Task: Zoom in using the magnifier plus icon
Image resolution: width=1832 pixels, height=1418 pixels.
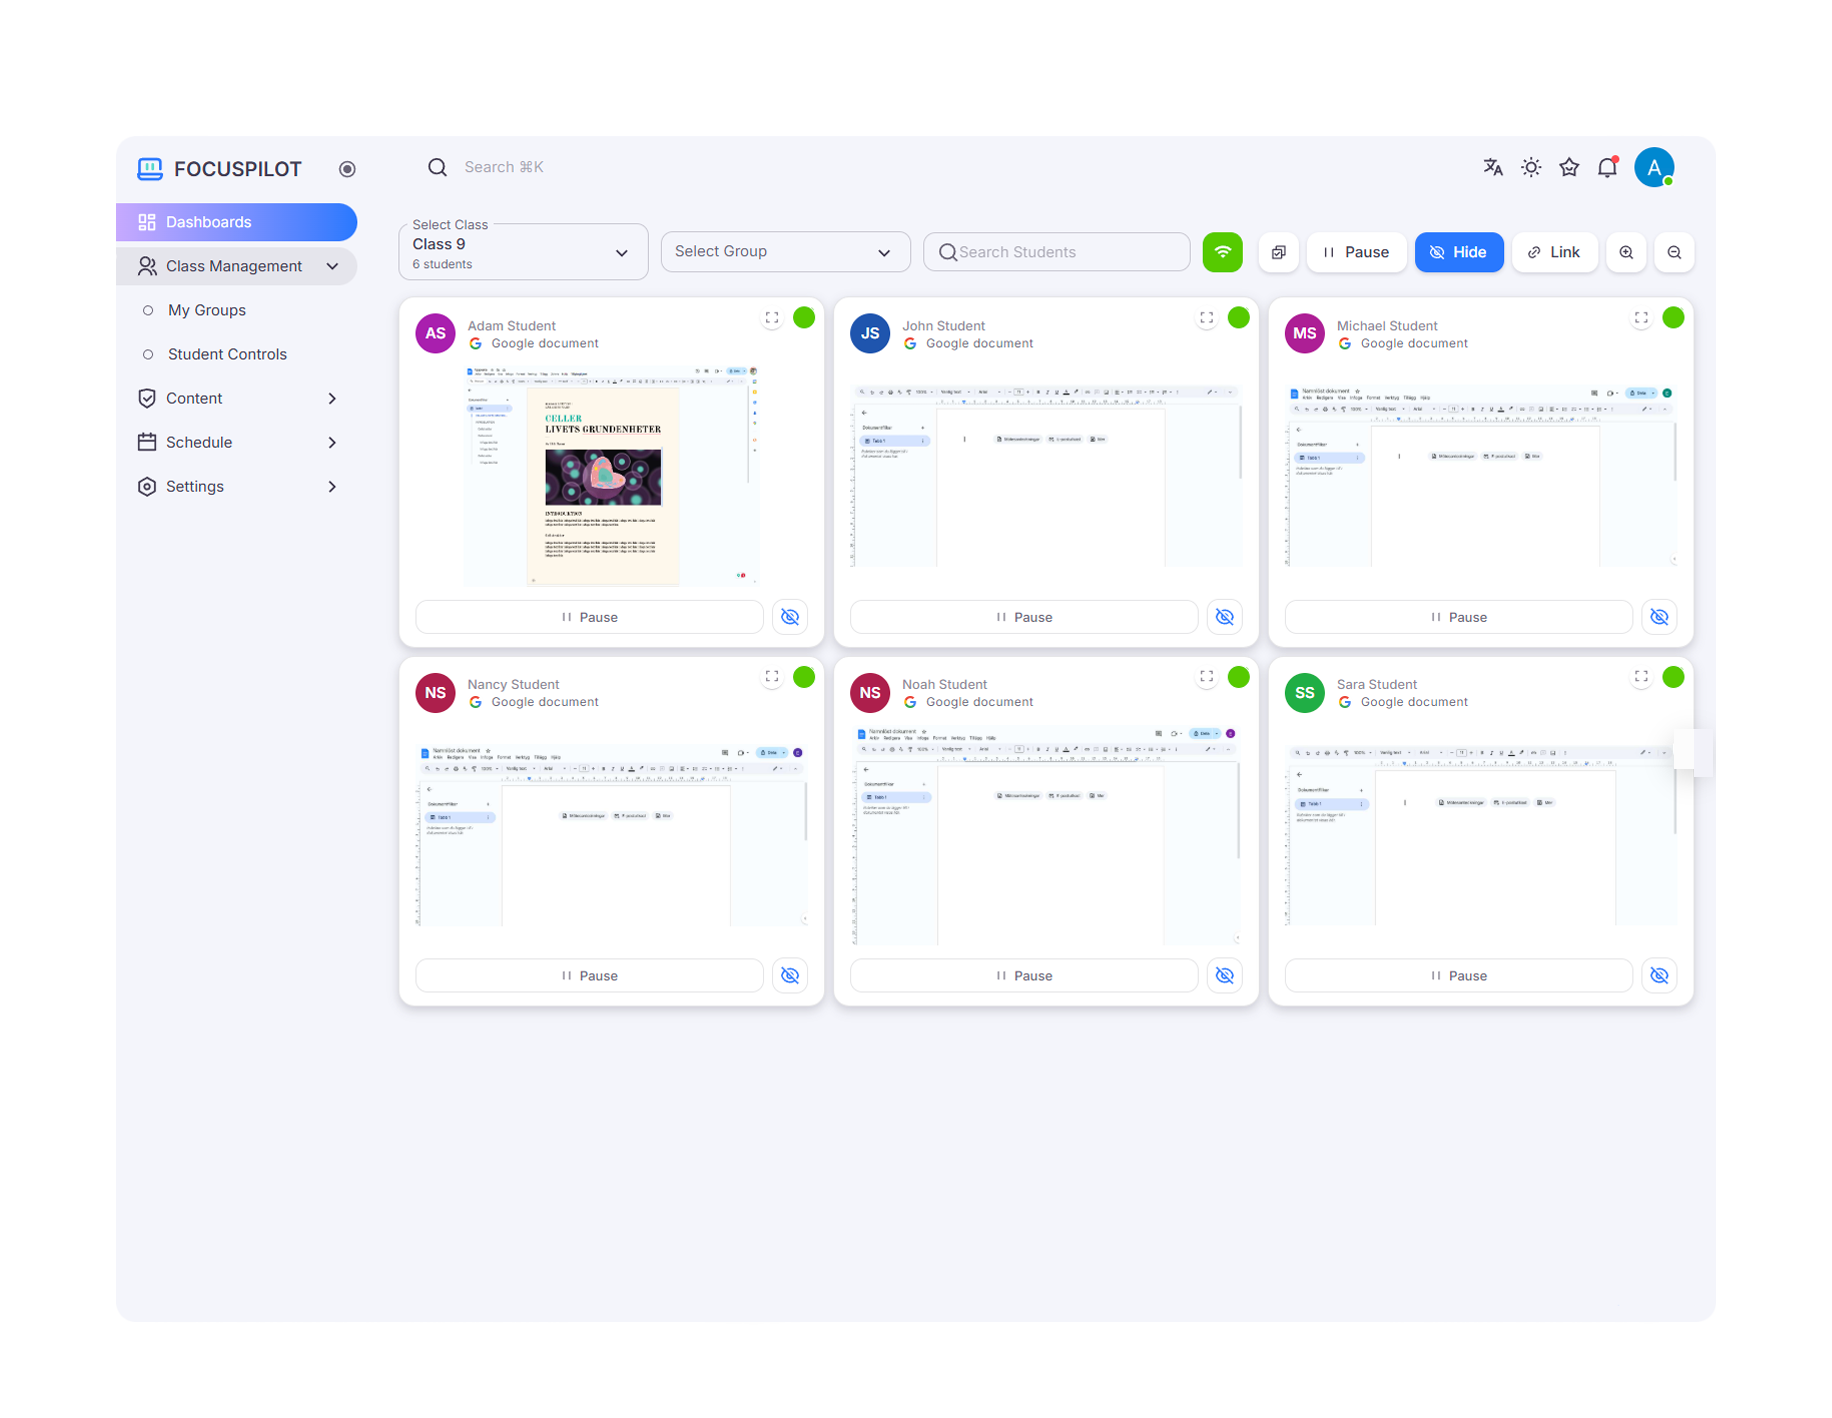Action: 1626,252
